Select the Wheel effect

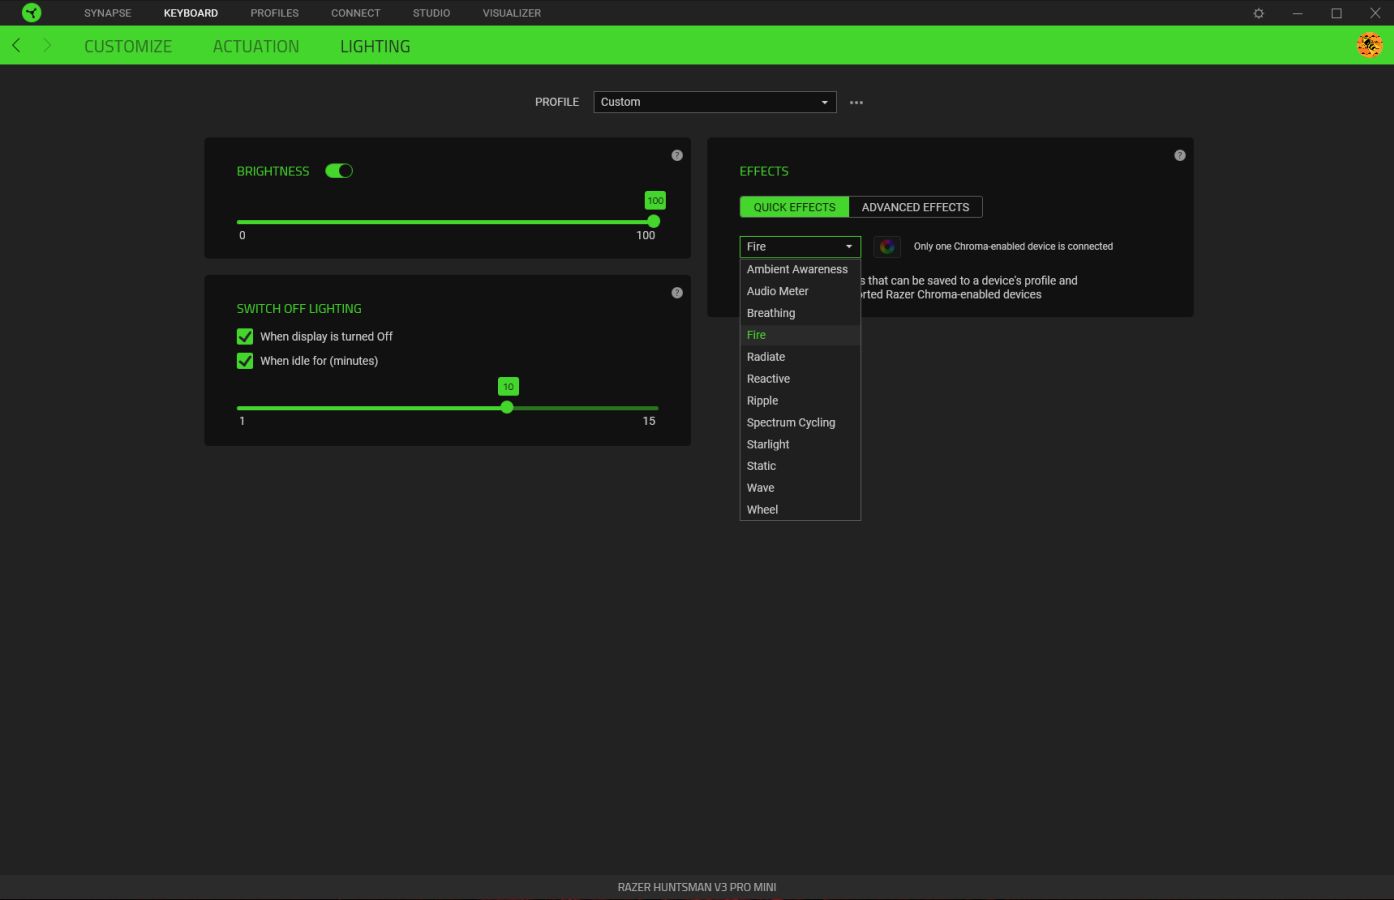pos(800,510)
